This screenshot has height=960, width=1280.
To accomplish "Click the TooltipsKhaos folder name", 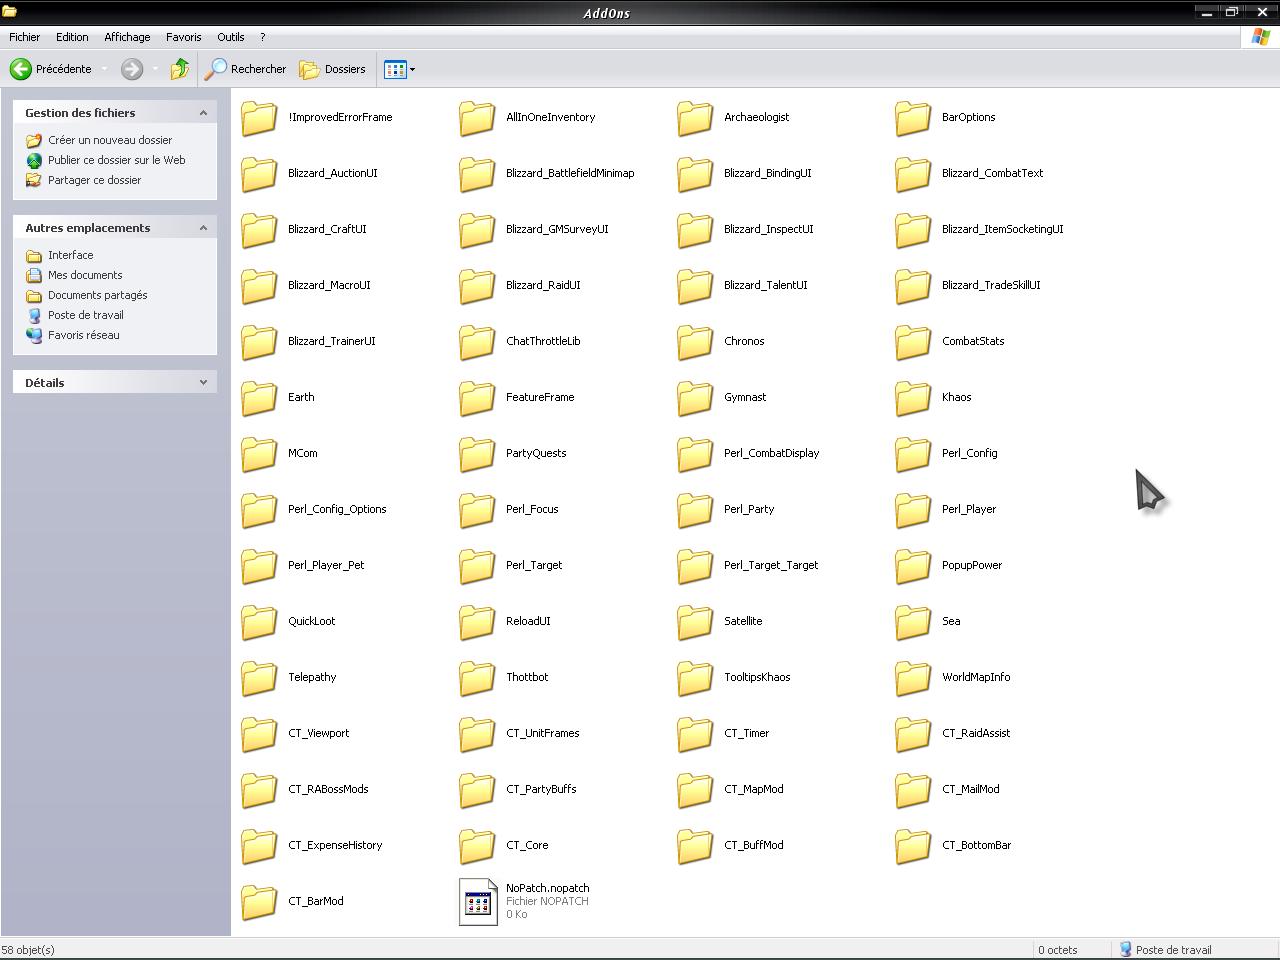I will click(757, 677).
